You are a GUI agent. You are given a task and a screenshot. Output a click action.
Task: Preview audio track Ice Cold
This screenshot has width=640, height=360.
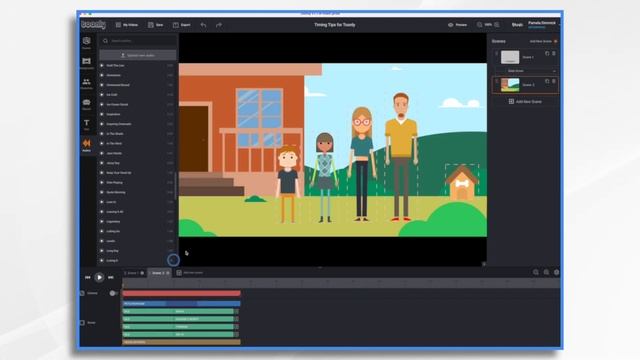click(x=102, y=95)
